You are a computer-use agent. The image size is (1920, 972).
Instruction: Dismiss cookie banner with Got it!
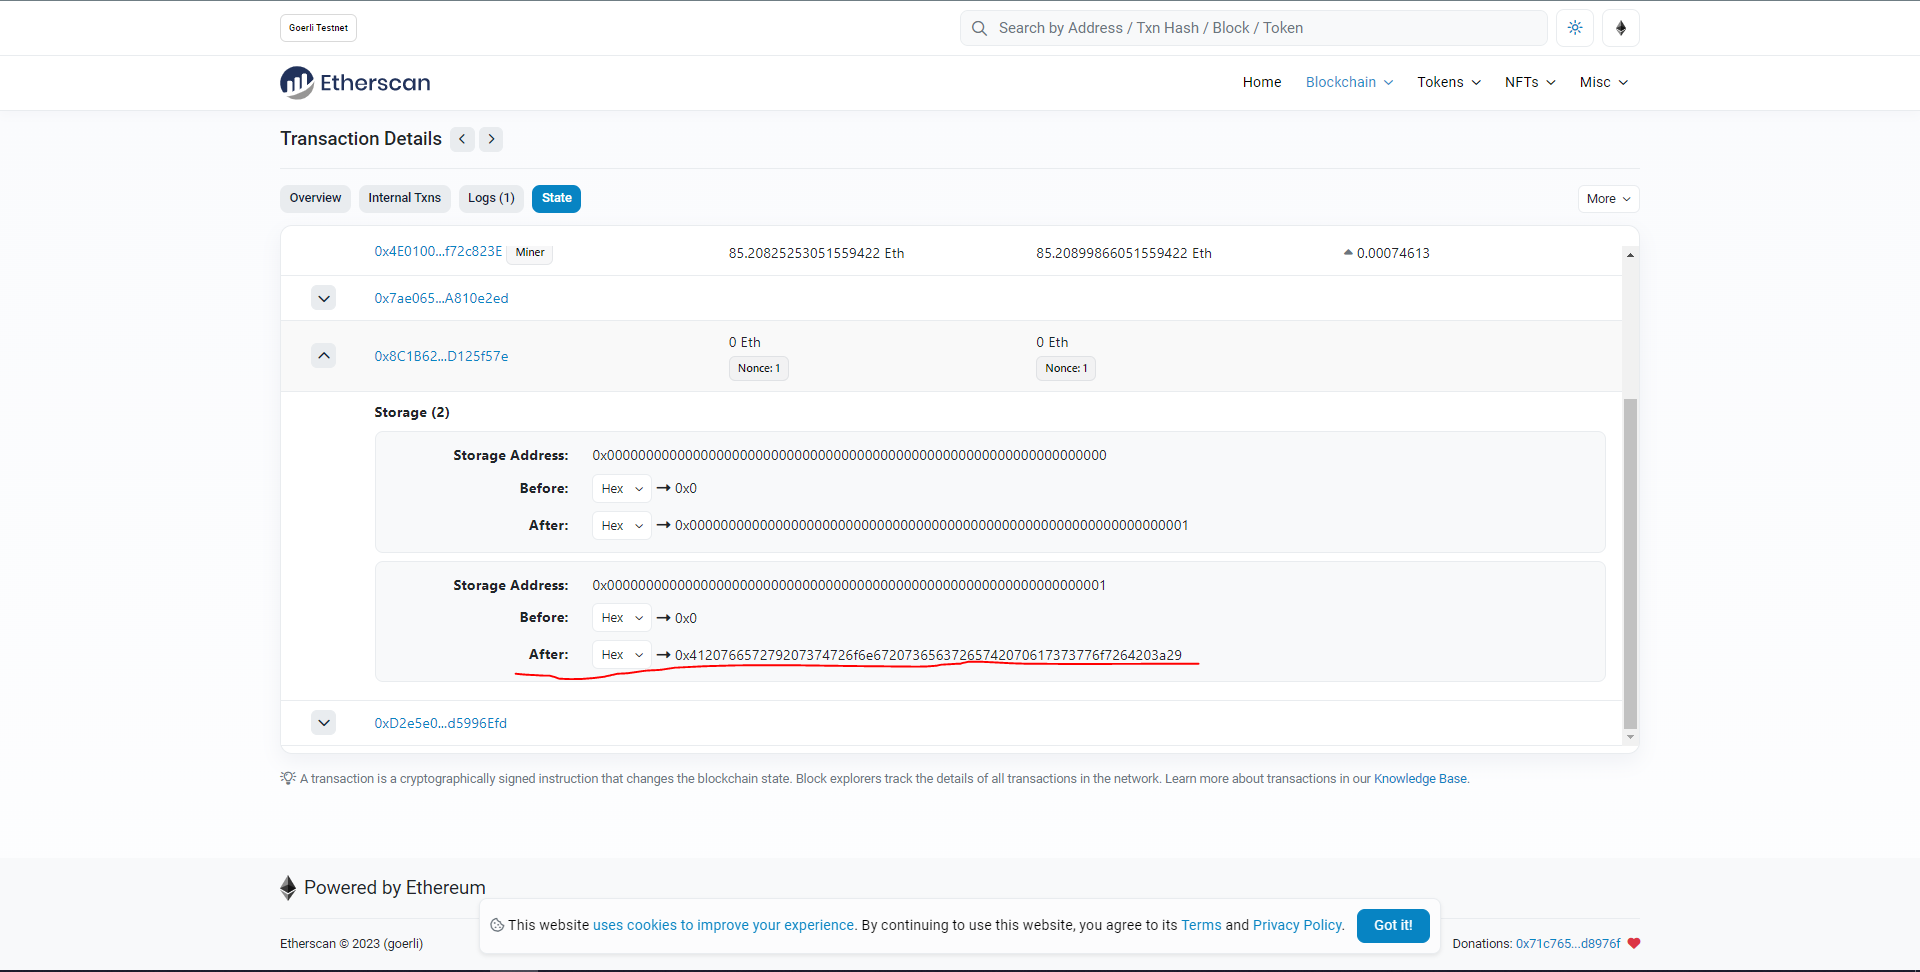pos(1393,926)
